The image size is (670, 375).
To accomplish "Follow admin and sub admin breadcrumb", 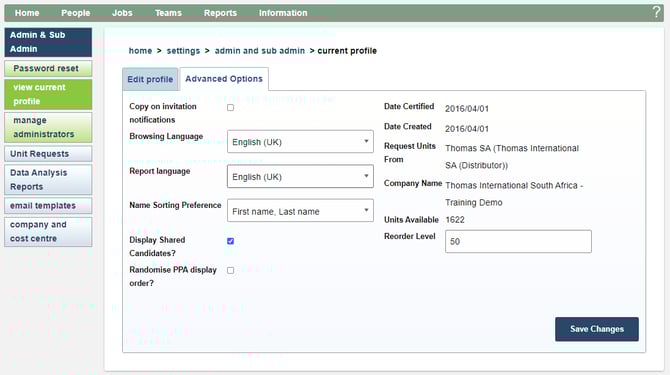I will pos(259,51).
